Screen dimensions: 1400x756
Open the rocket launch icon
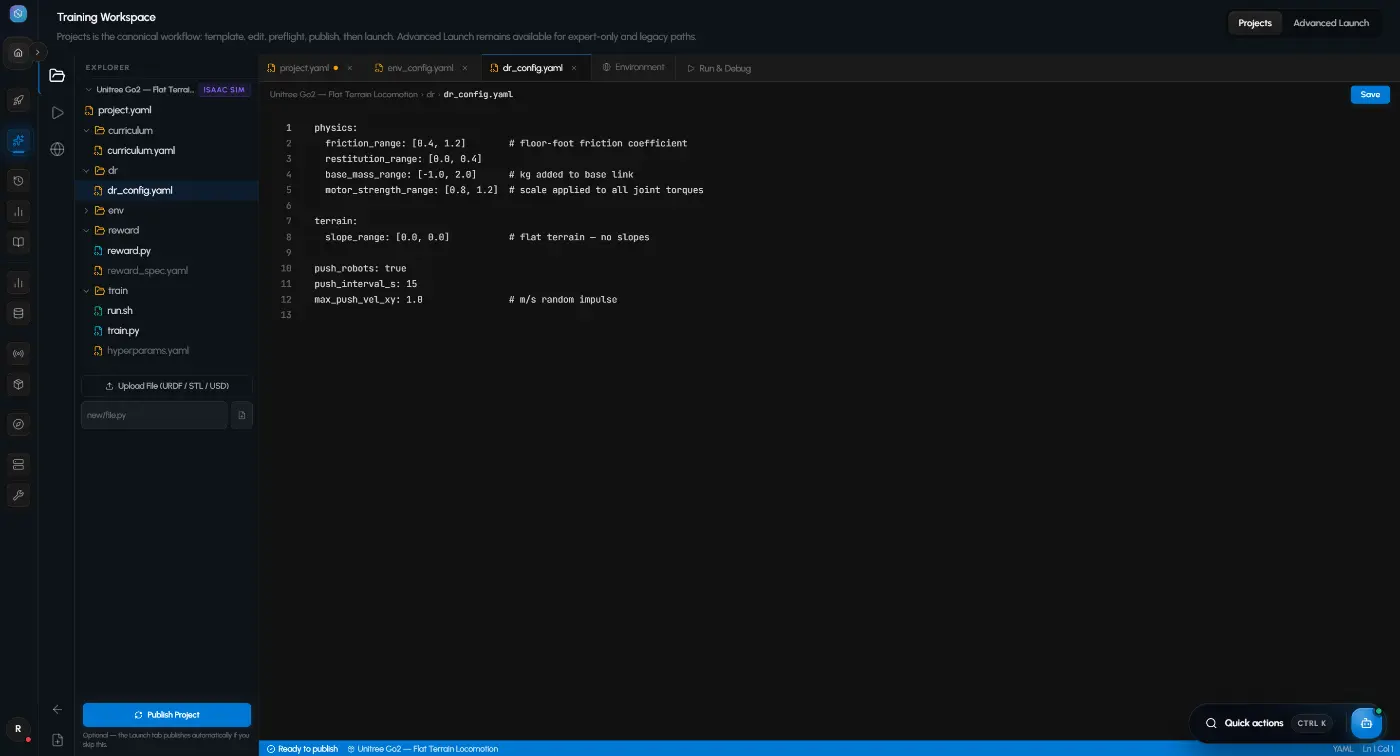click(x=18, y=100)
